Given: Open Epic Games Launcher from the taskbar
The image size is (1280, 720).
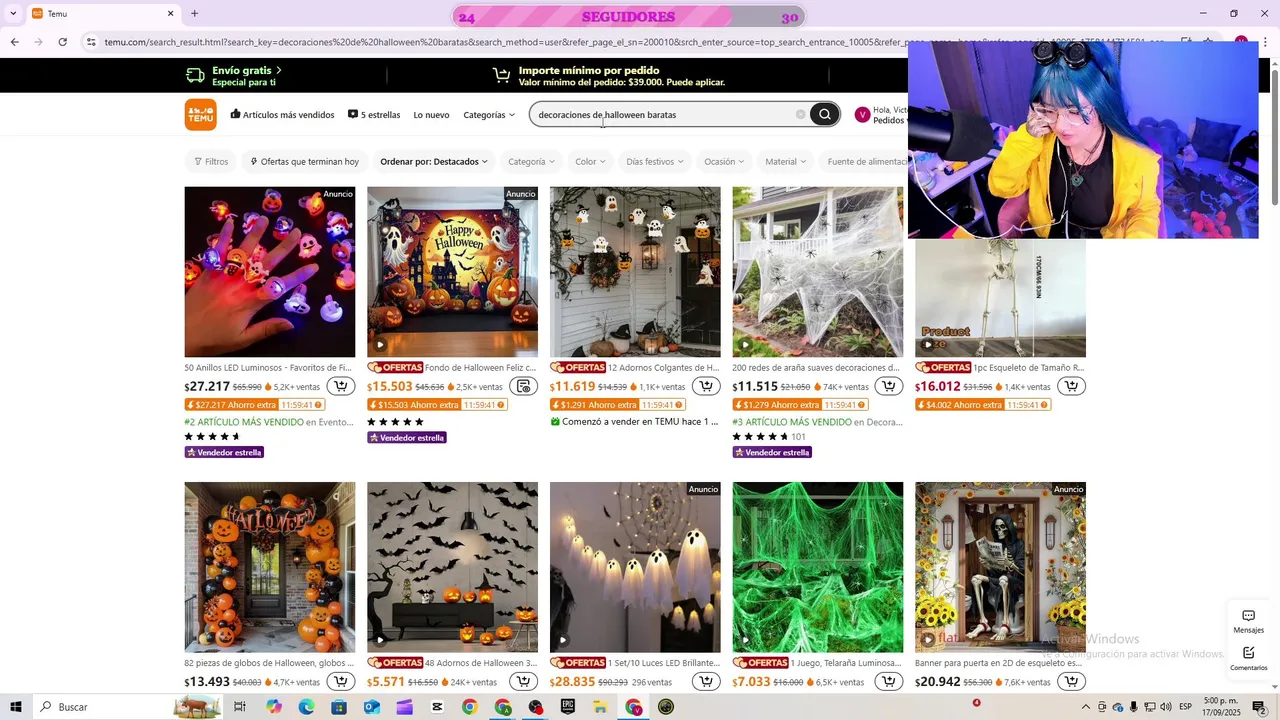Looking at the screenshot, I should click(568, 707).
